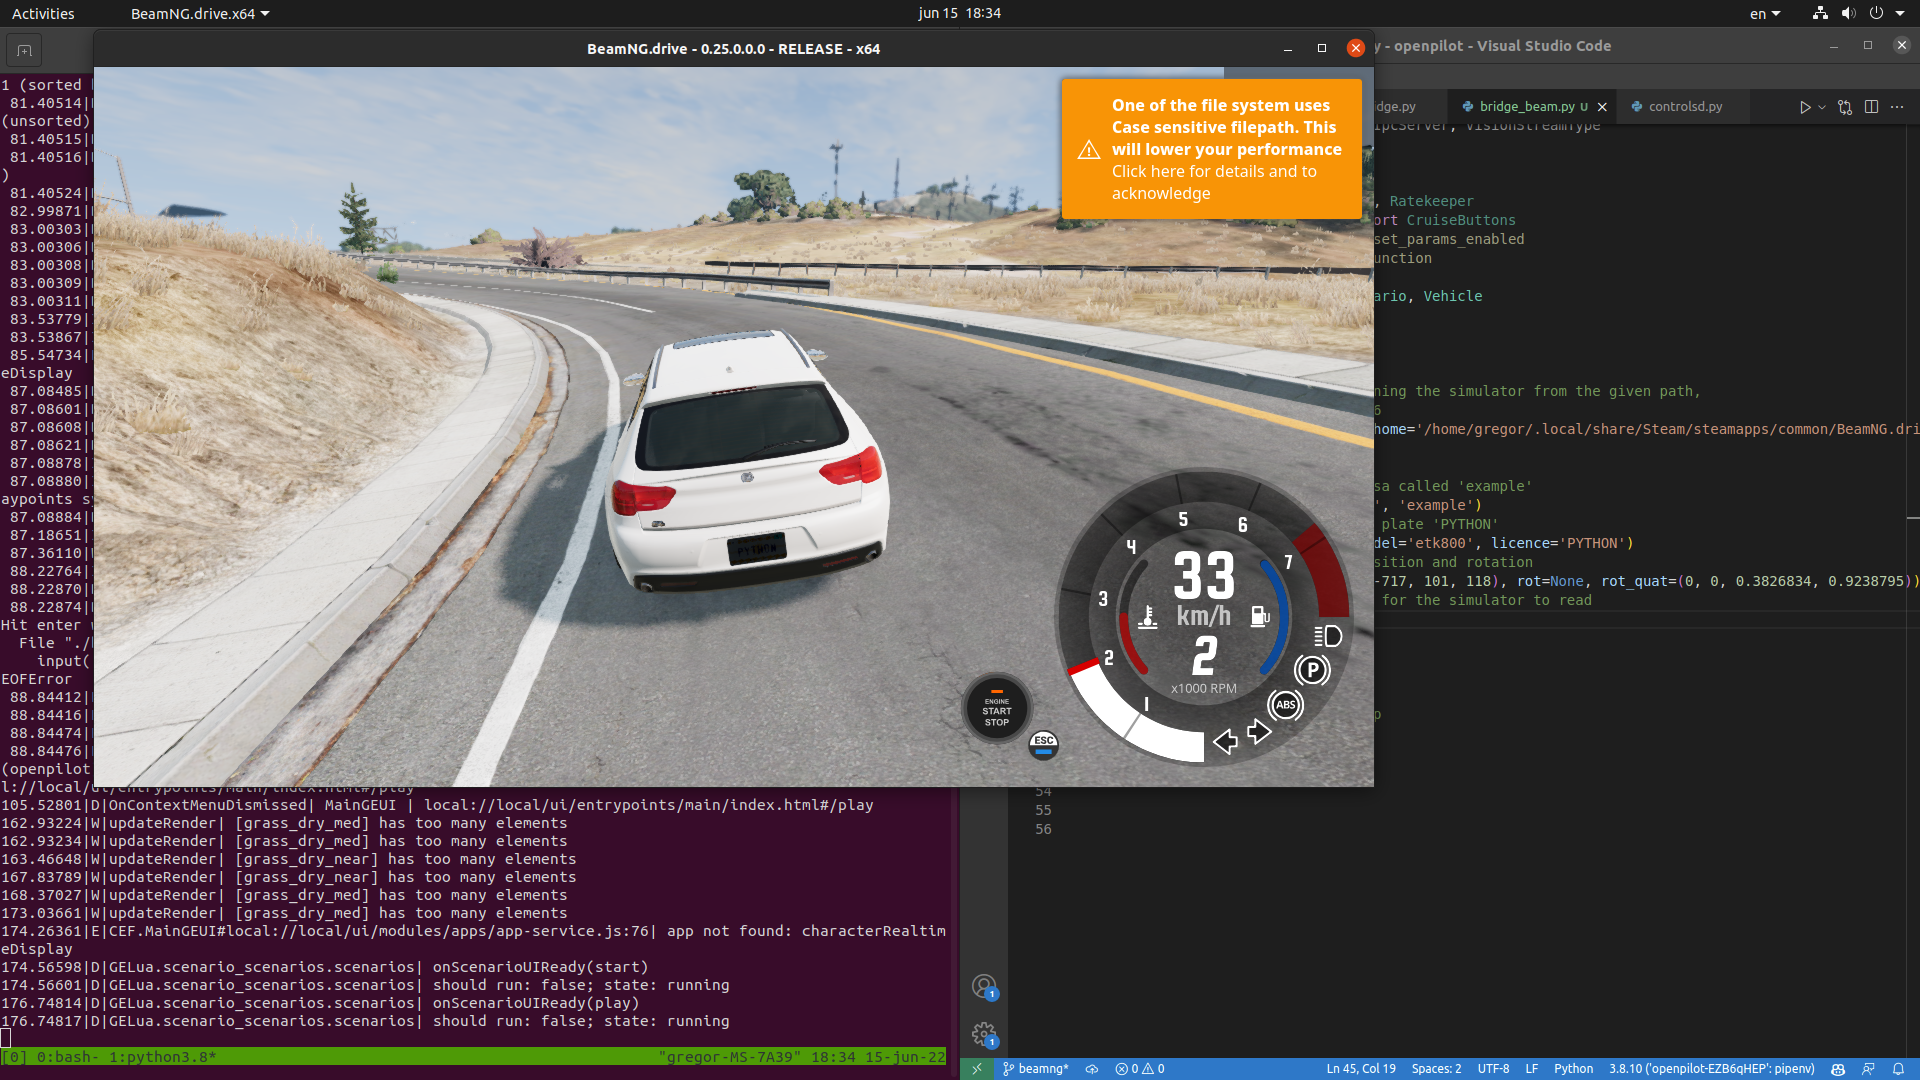Screen dimensions: 1920x1080
Task: Click the coolant temperature gauge icon
Action: [1148, 617]
